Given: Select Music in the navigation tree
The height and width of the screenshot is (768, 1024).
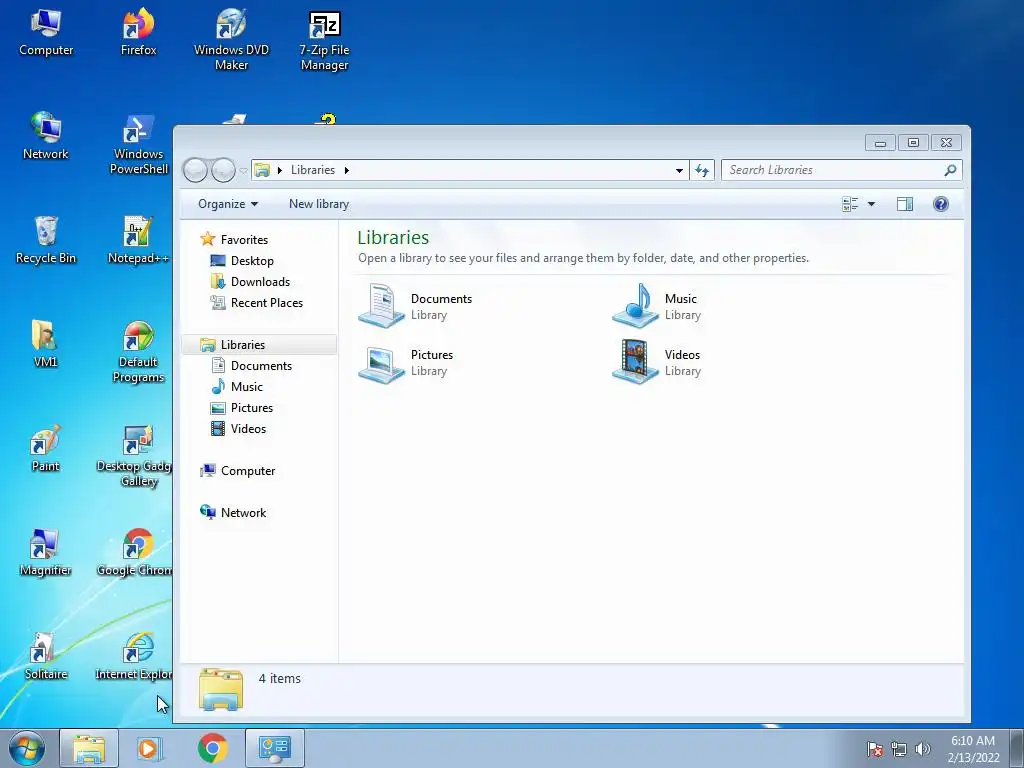Looking at the screenshot, I should tap(247, 387).
